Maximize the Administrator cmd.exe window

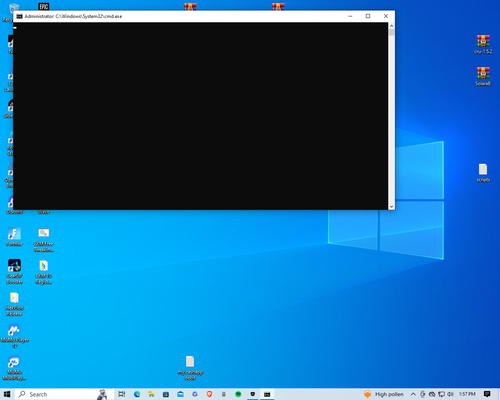click(x=368, y=16)
